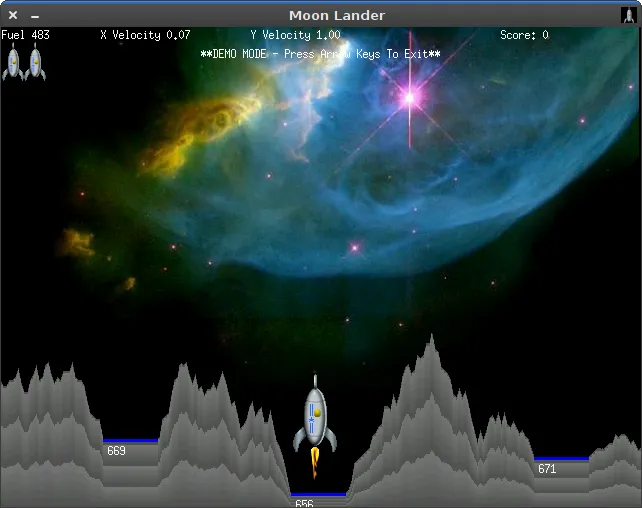Click the X Velocity 0.07 readout
This screenshot has width=642, height=508.
[145, 35]
